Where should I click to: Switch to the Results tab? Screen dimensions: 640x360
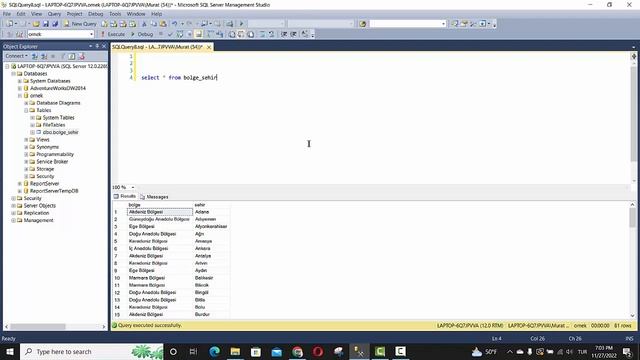[125, 196]
